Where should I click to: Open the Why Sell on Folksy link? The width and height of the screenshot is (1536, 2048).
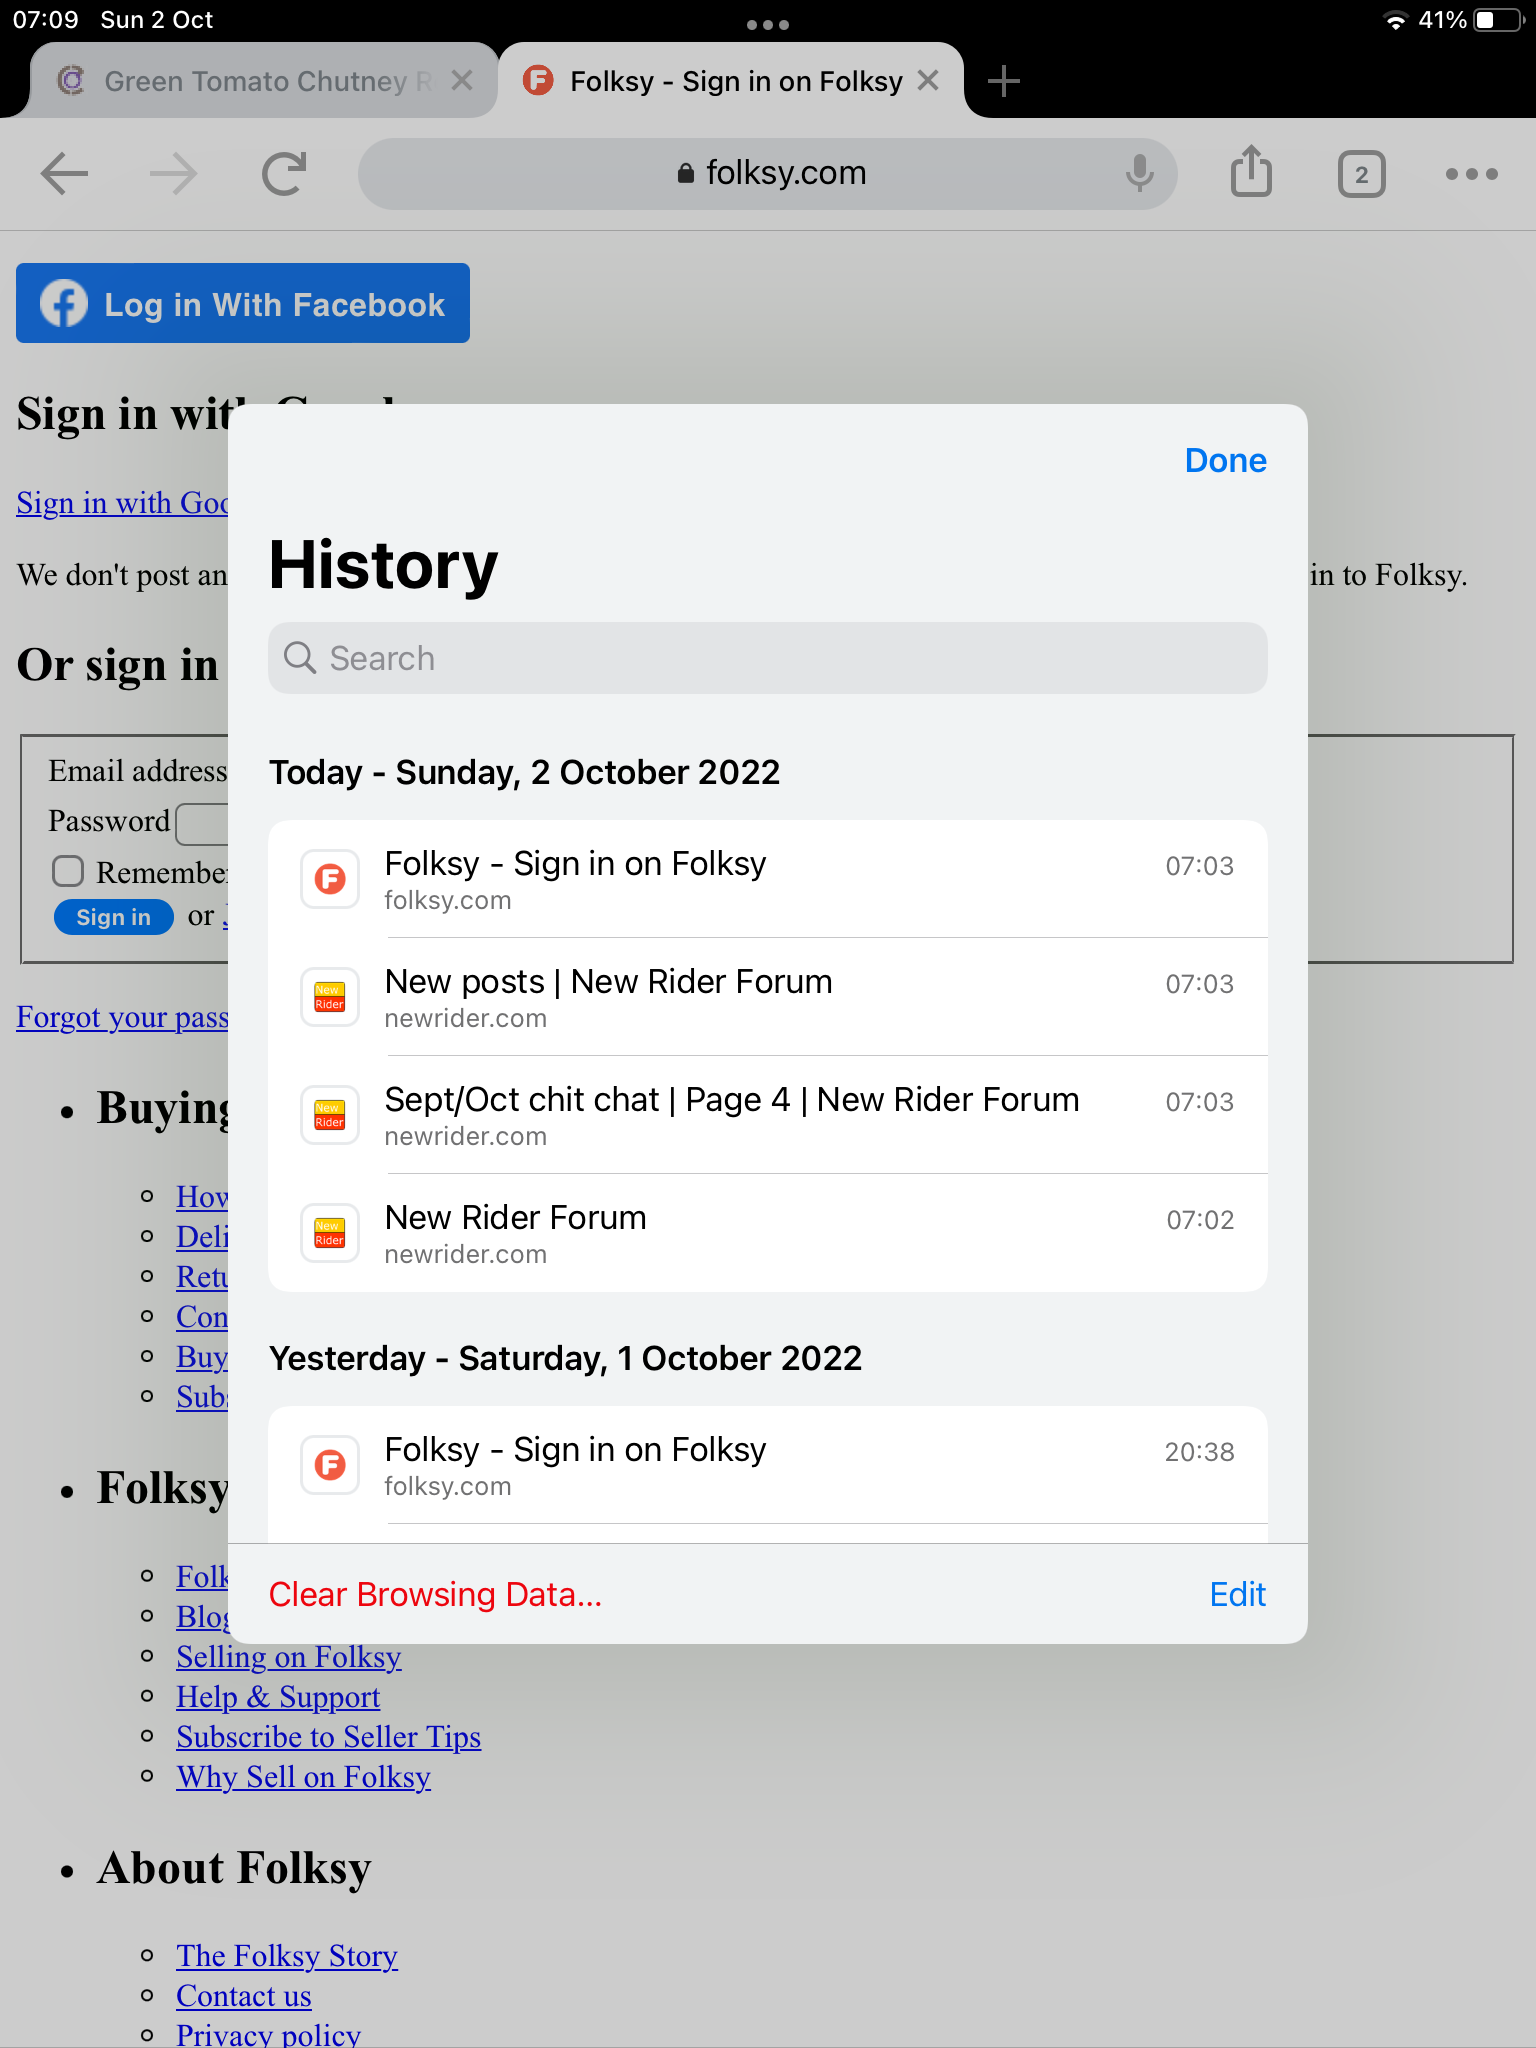pos(304,1777)
